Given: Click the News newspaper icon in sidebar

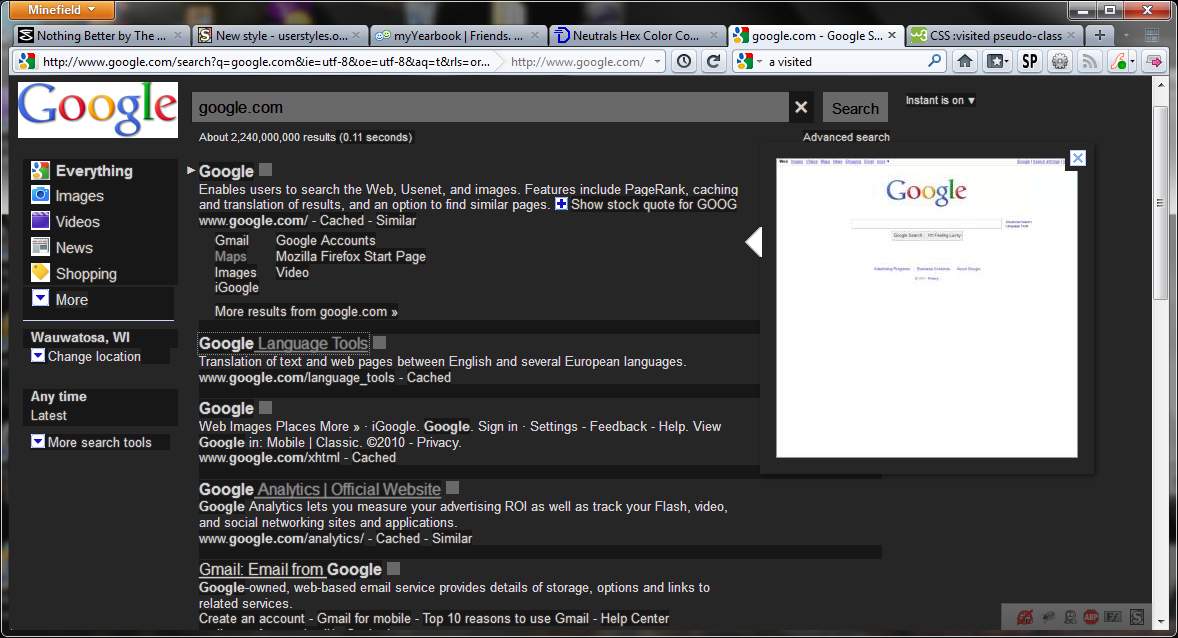Looking at the screenshot, I should tap(41, 246).
